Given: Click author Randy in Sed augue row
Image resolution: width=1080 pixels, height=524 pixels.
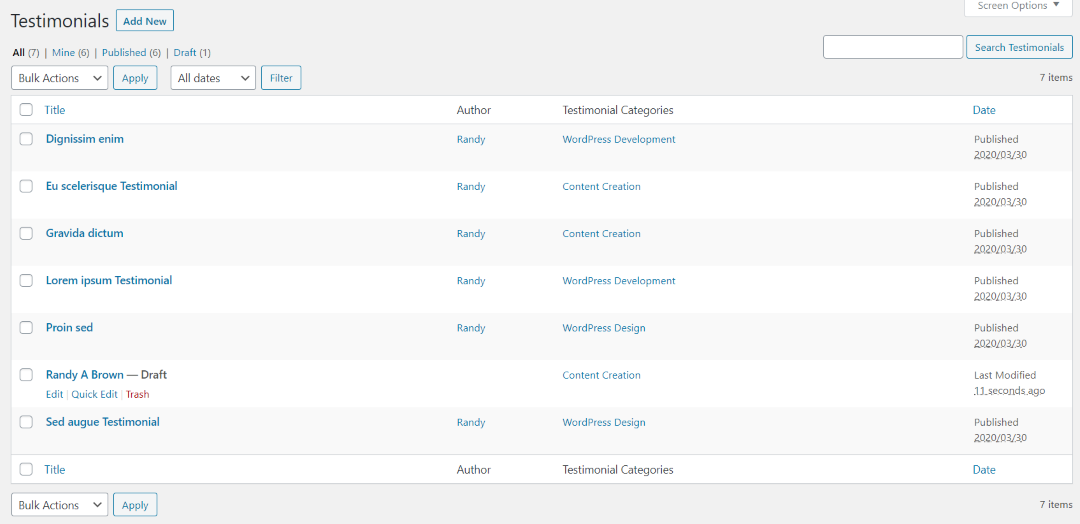Looking at the screenshot, I should pos(471,422).
